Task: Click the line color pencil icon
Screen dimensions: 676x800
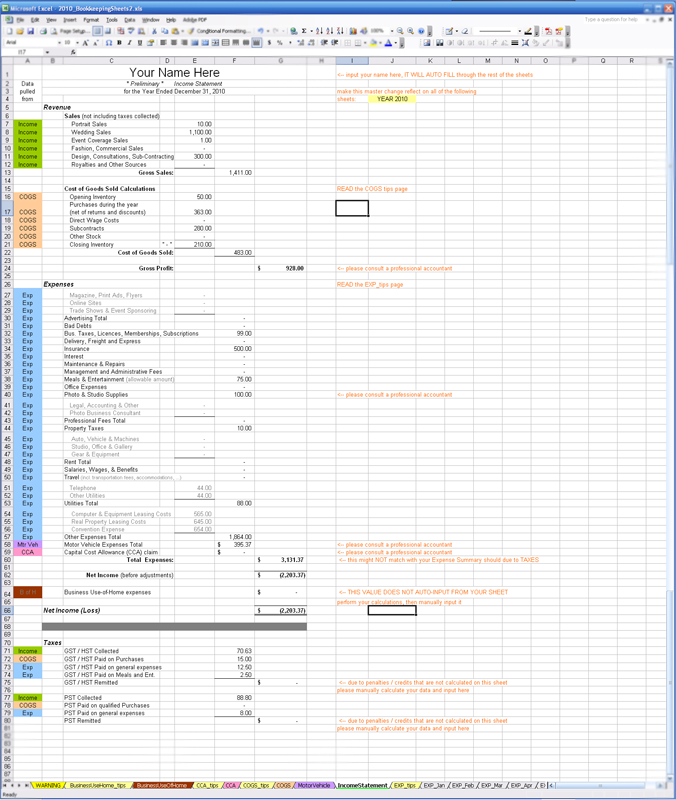Action: 528,31
